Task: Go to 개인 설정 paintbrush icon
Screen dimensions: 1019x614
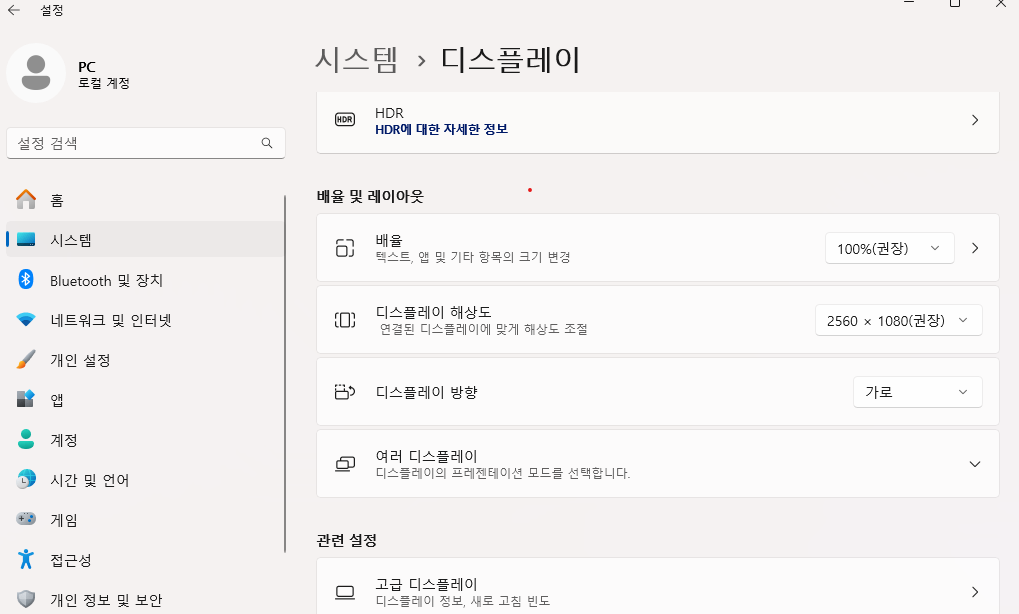Action: point(27,360)
